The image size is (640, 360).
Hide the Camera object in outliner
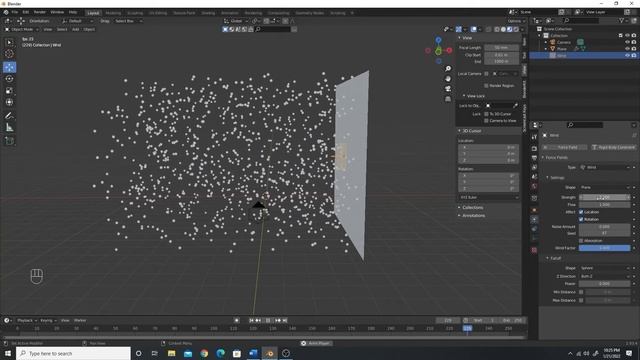(627, 42)
